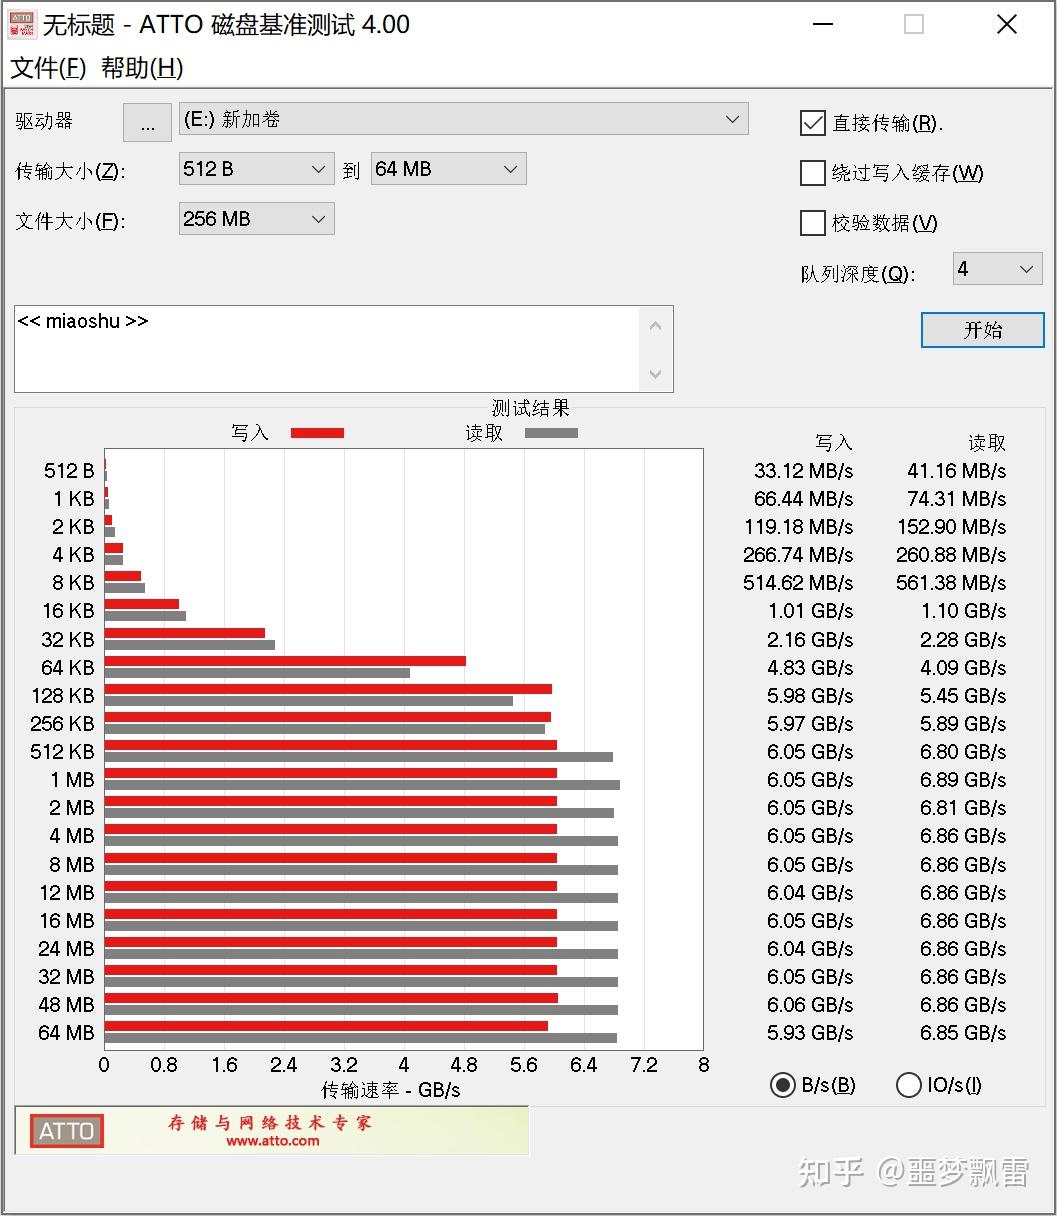
Task: Enable the 校验数据(V) option
Action: 813,223
